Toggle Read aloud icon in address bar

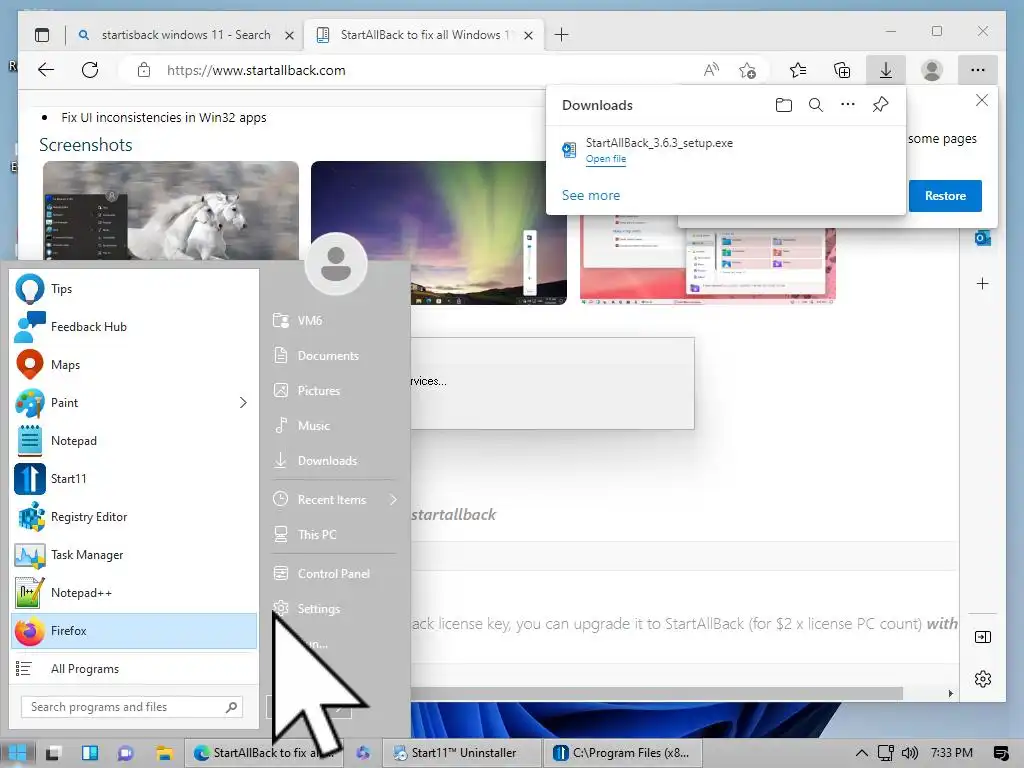pyautogui.click(x=711, y=70)
